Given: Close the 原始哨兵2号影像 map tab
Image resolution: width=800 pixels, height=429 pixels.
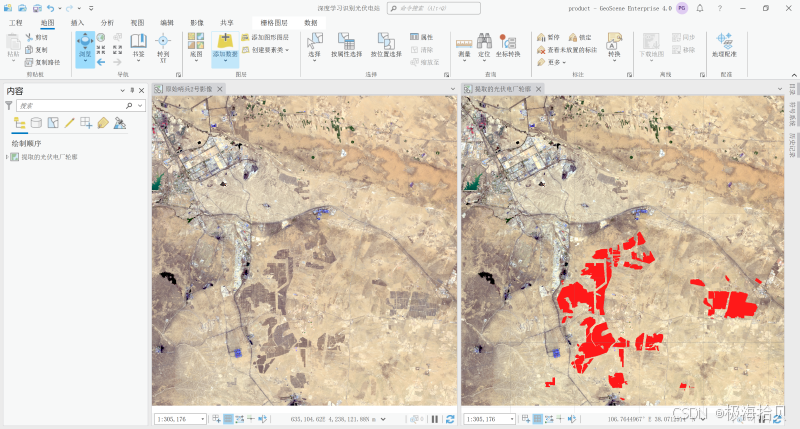Looking at the screenshot, I should tap(220, 89).
